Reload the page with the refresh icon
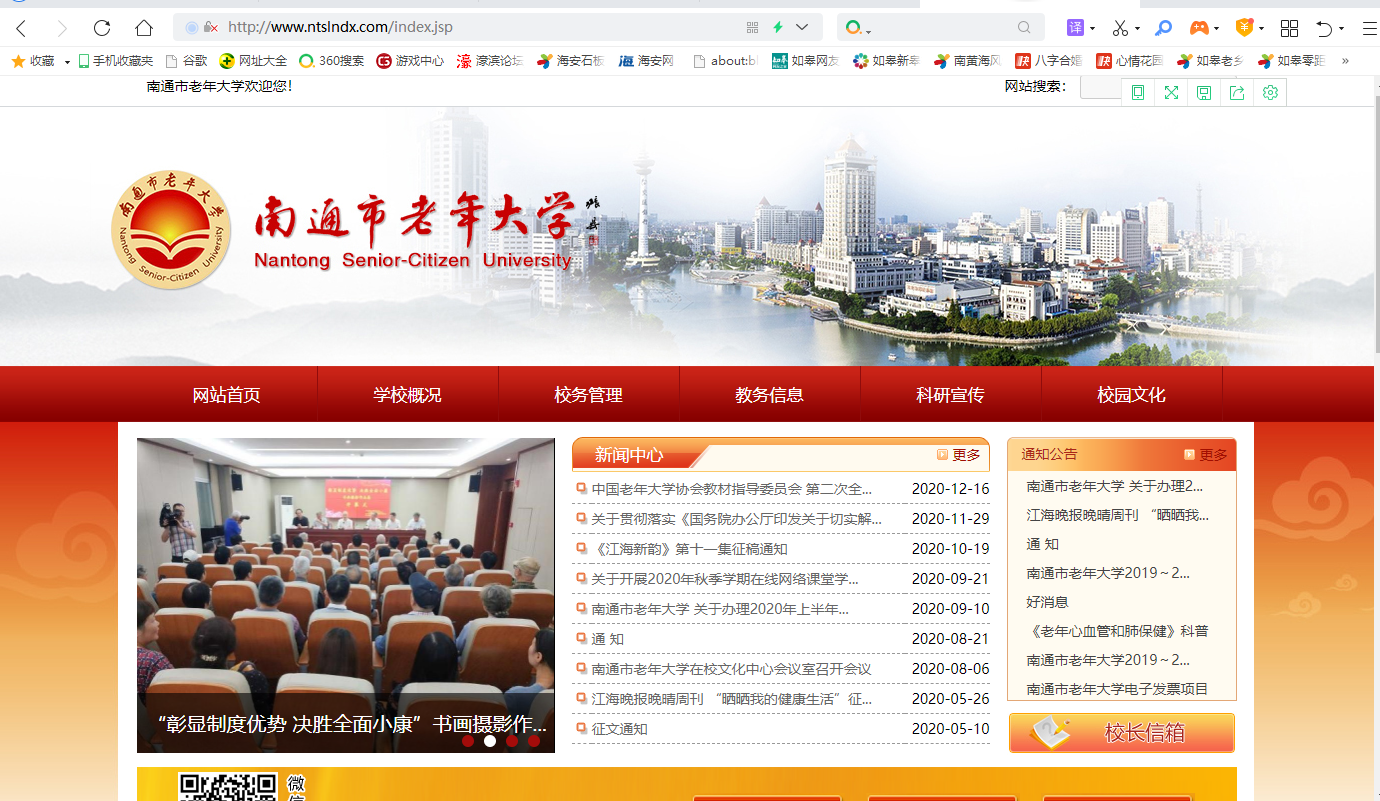The height and width of the screenshot is (801, 1380). point(102,27)
